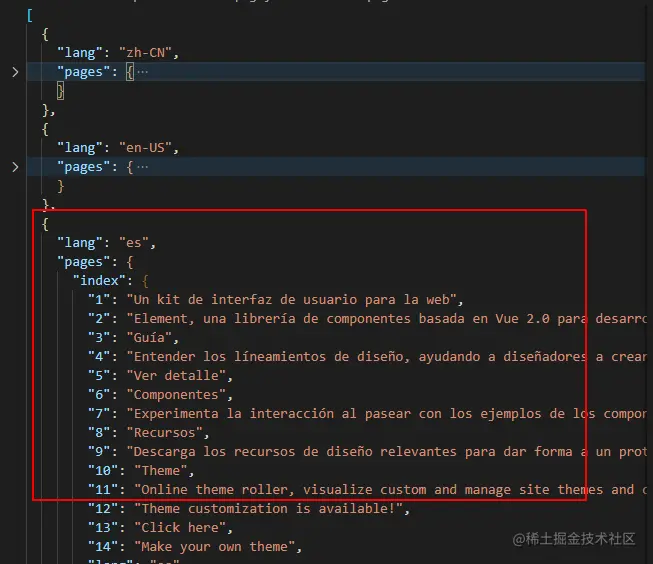The image size is (653, 564).
Task: Click the closing brace under en-US pages
Action: [60, 186]
